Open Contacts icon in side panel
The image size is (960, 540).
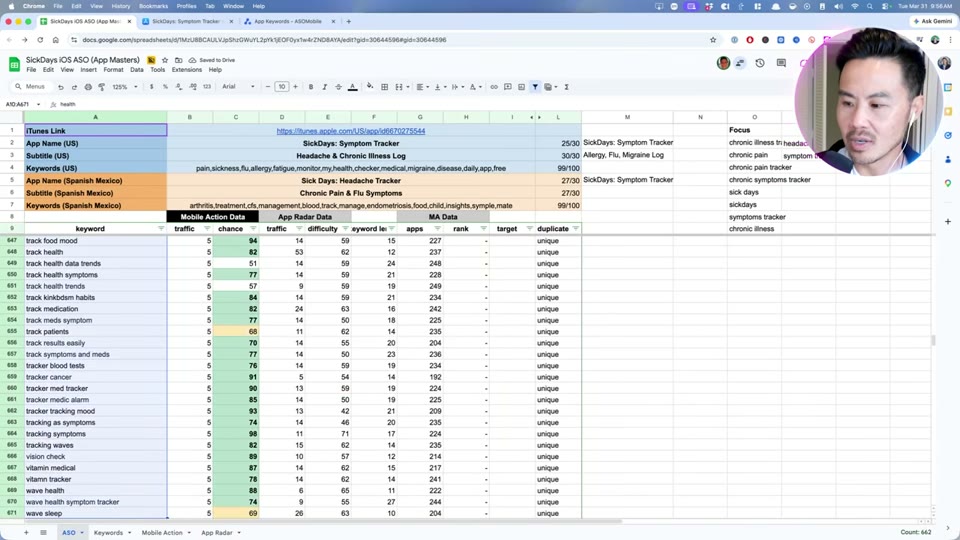tap(948, 159)
